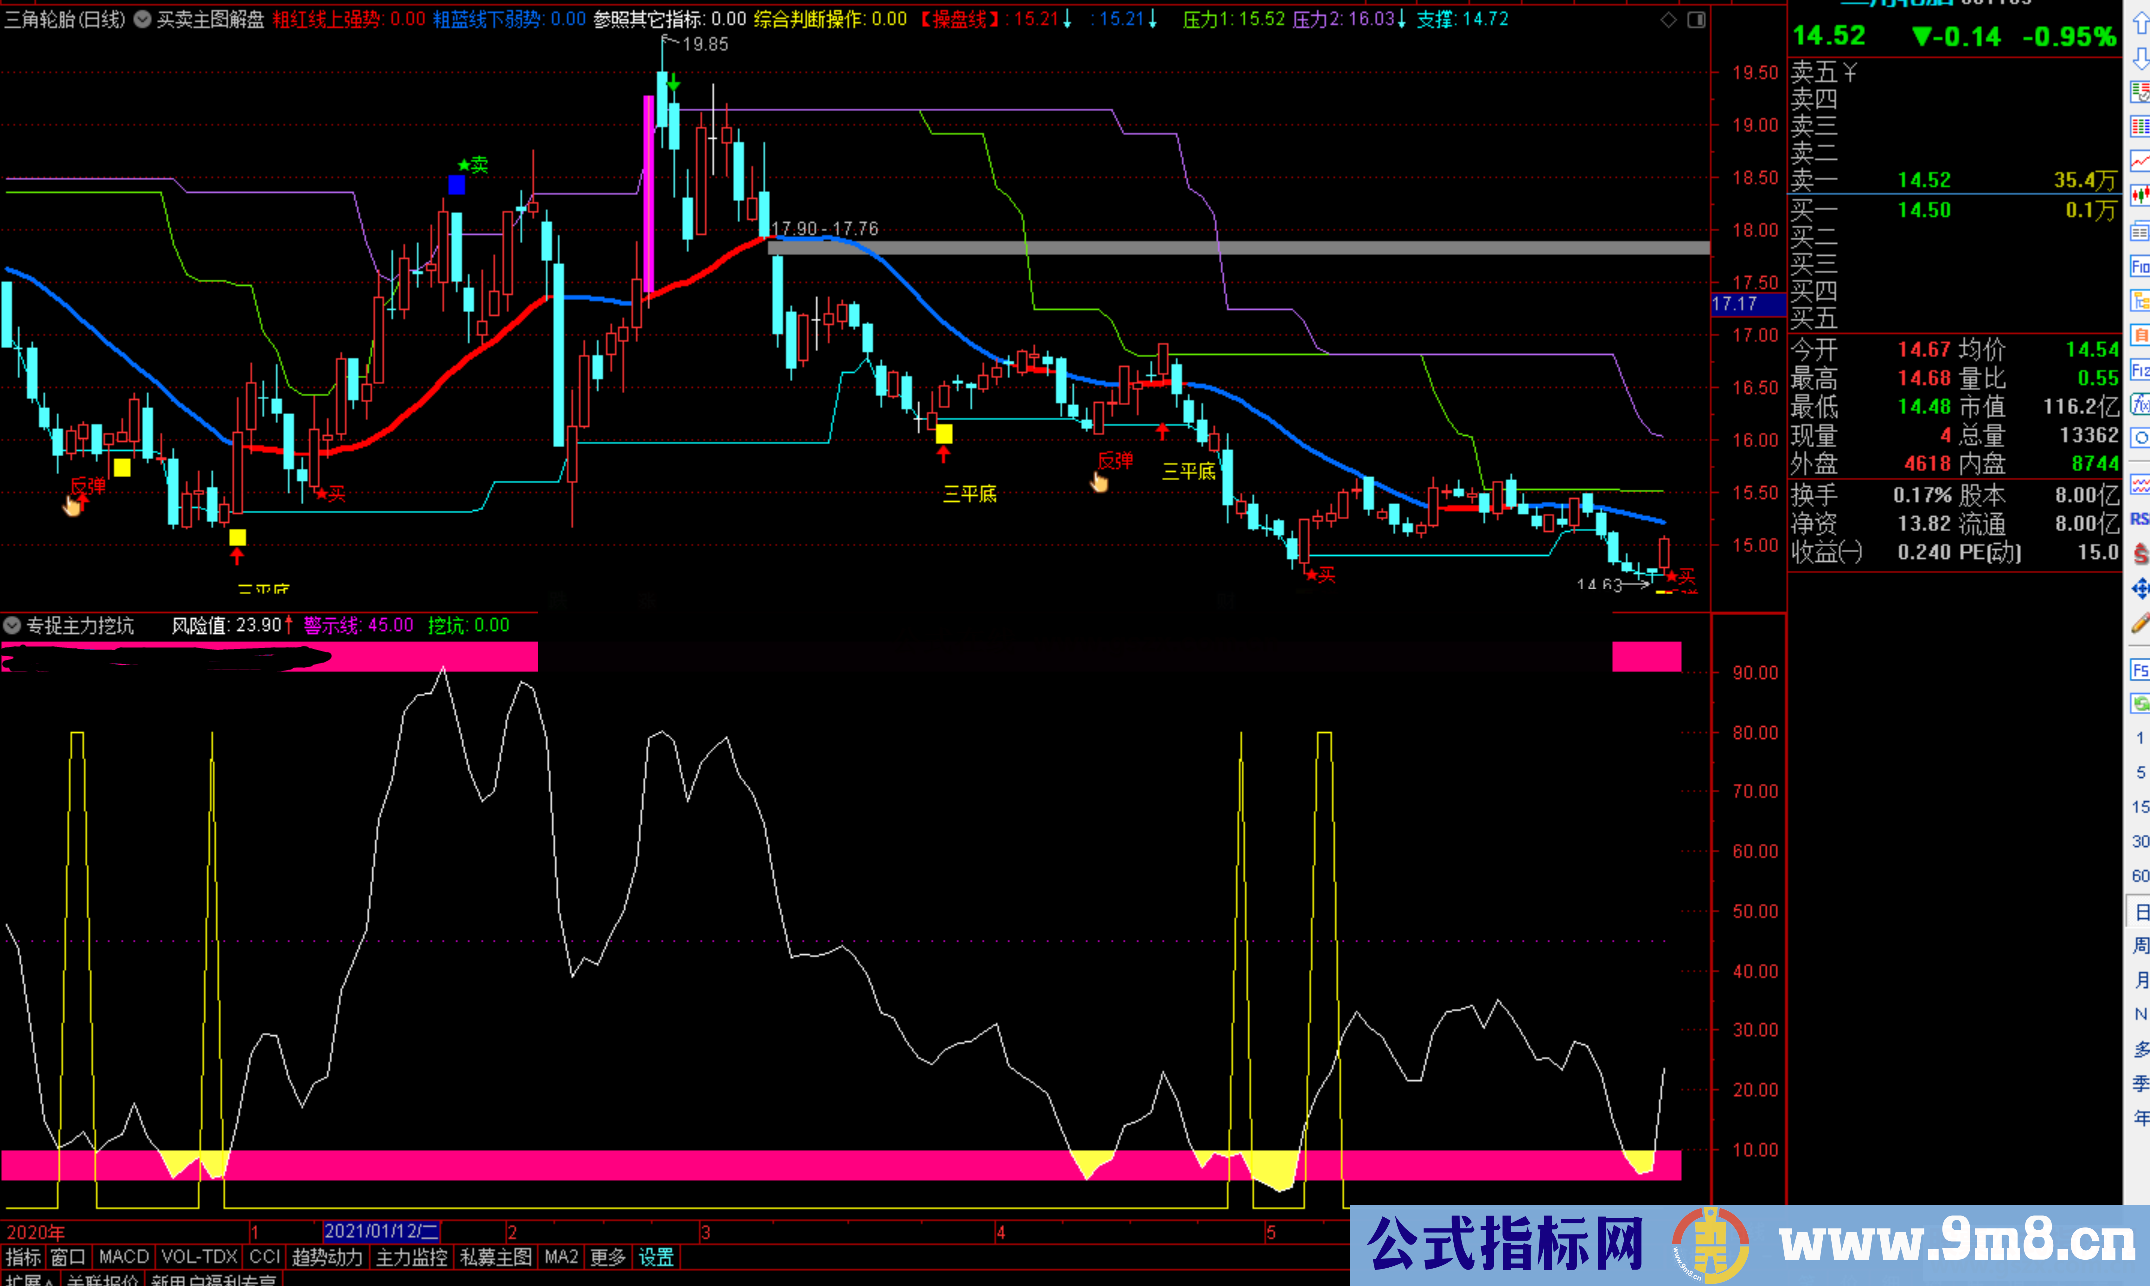Switch to the MACD indicator tab
The width and height of the screenshot is (2150, 1286).
pos(122,1257)
